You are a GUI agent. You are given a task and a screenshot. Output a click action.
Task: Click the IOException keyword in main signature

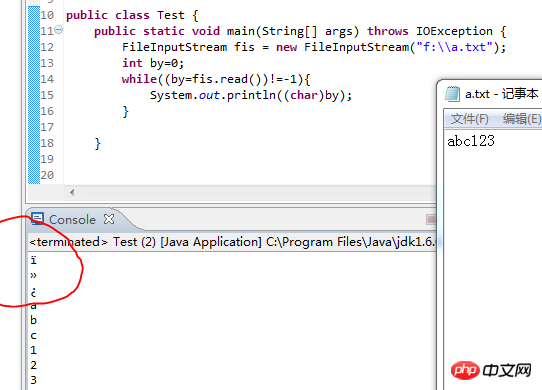pos(454,31)
